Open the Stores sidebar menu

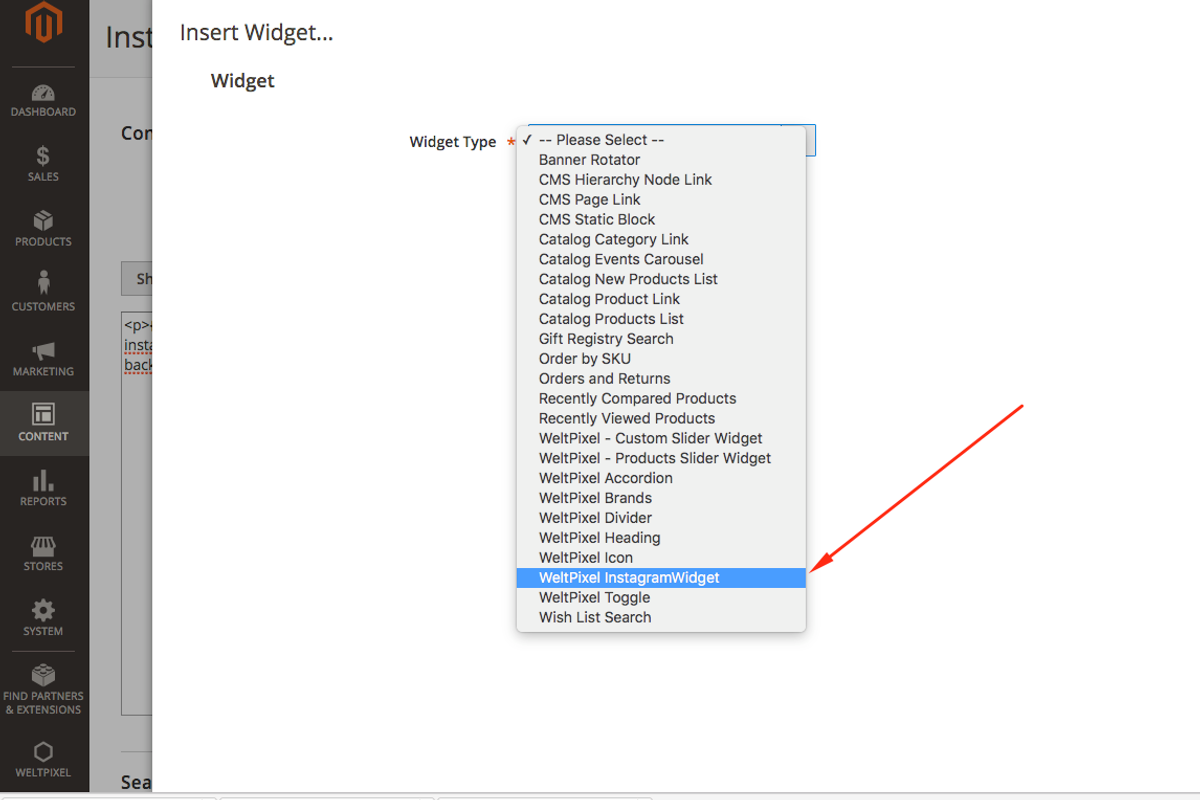point(44,554)
